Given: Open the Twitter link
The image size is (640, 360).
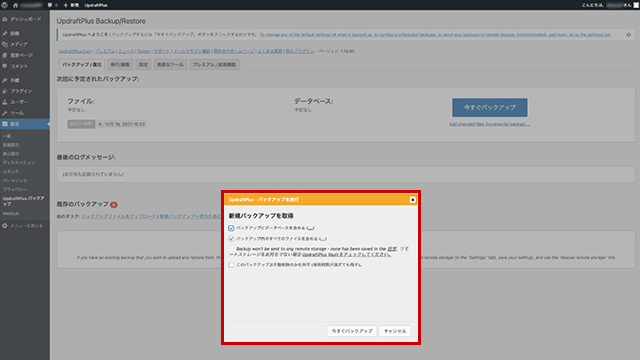Looking at the screenshot, I should 144,51.
